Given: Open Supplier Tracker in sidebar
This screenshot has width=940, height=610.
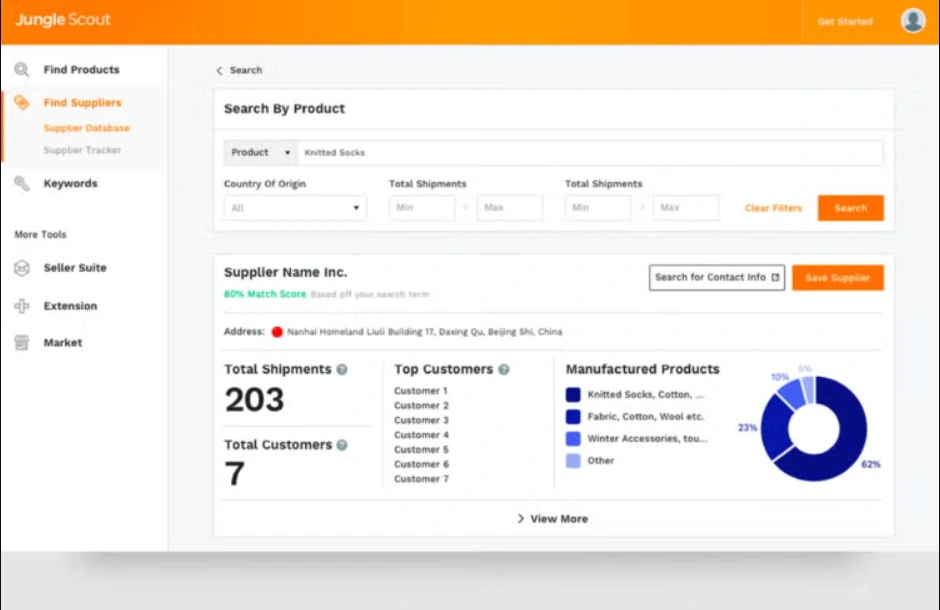Looking at the screenshot, I should point(83,150).
